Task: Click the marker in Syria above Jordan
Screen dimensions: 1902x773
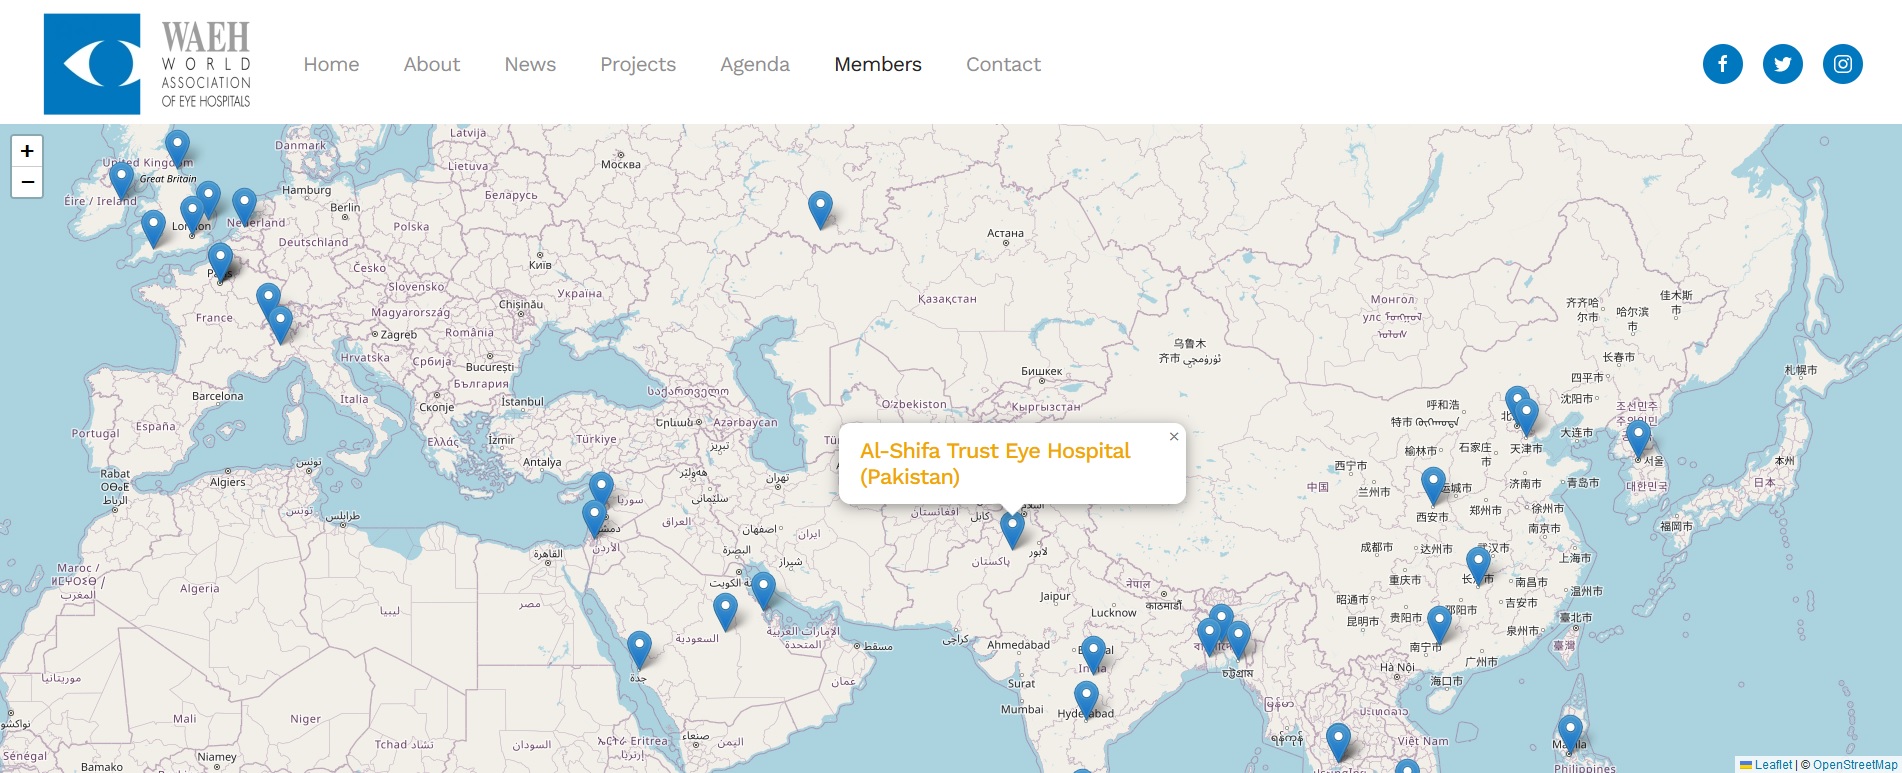Action: coord(601,490)
